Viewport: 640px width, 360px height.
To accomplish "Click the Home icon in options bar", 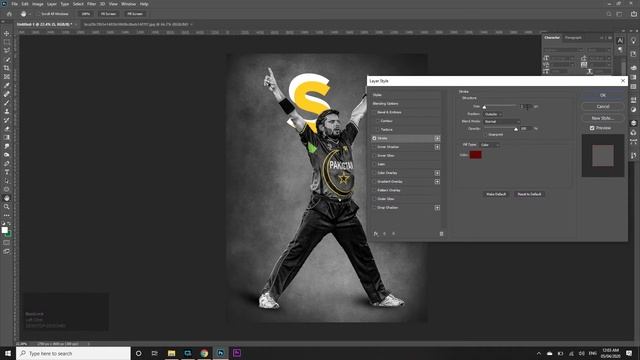I will [9, 14].
